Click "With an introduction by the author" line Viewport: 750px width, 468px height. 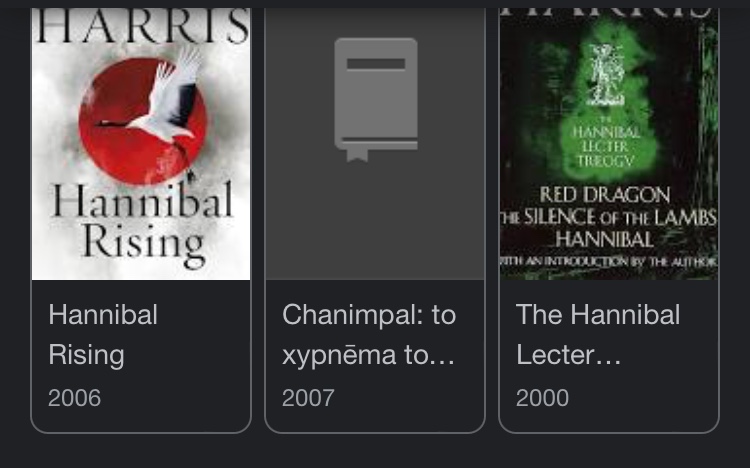pos(608,261)
